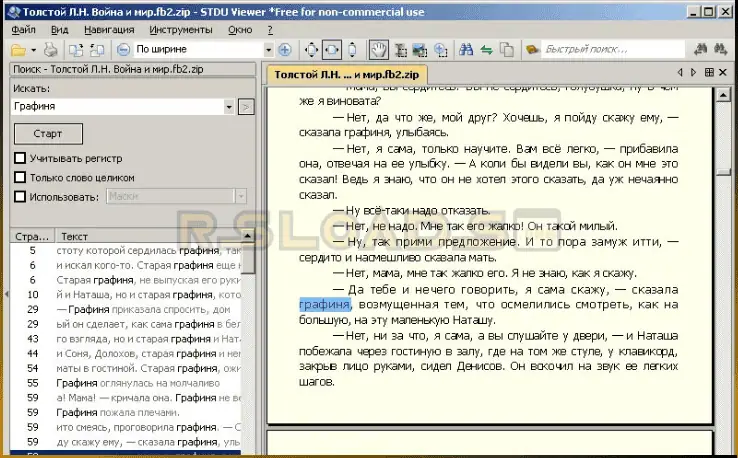
Task: Select result 'ито смеясь, проговорила графиня'
Action: pos(125,427)
